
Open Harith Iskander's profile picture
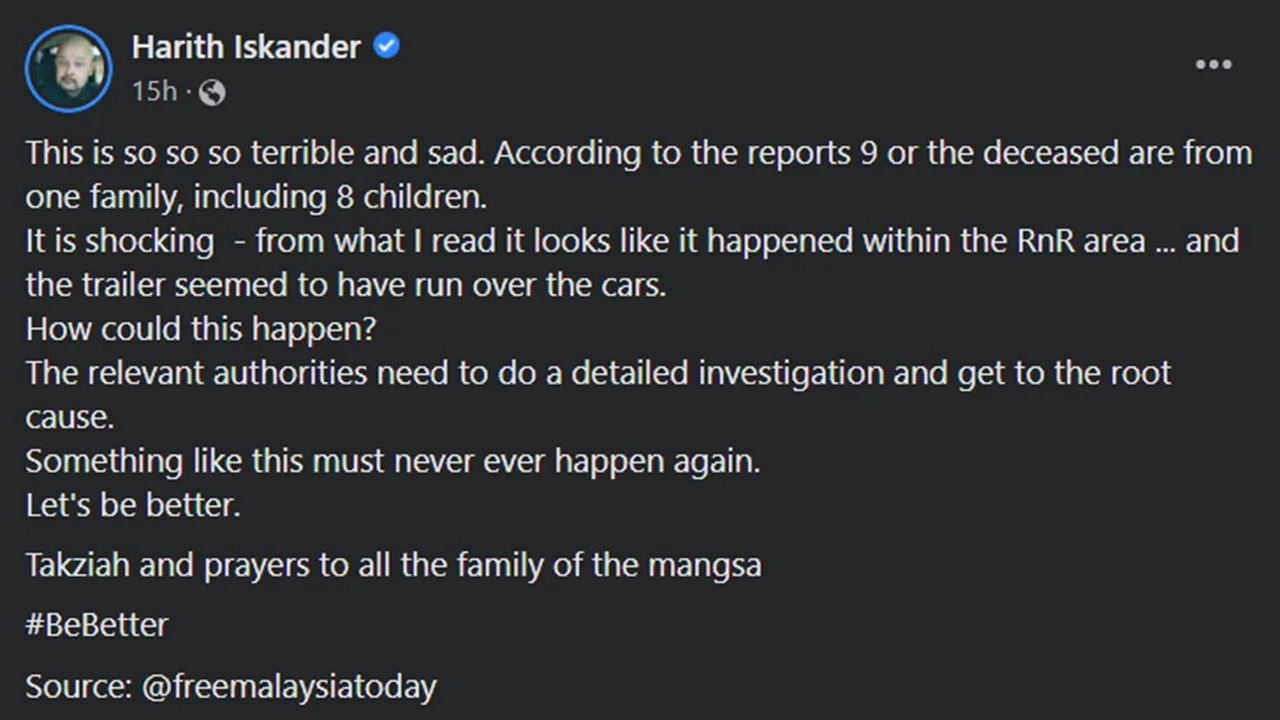68,68
